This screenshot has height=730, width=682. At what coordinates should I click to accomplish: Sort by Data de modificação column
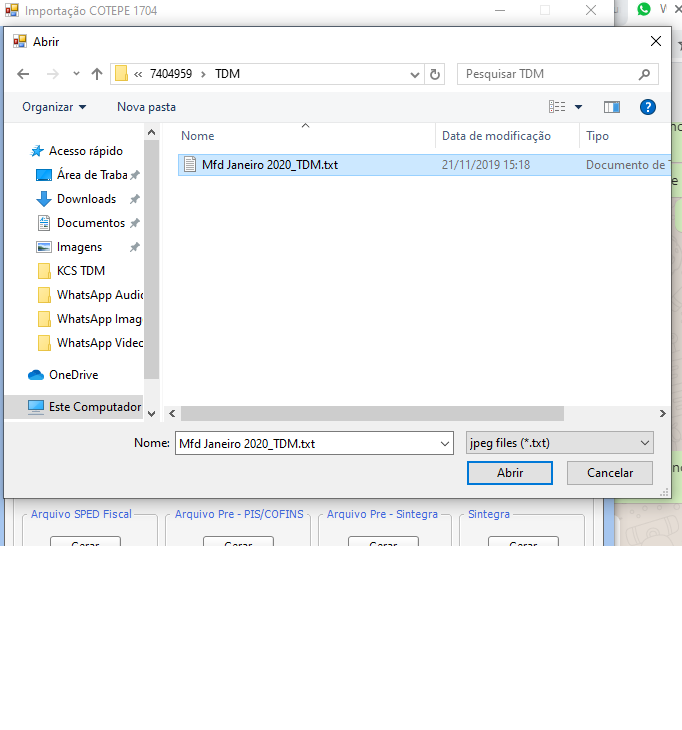[x=496, y=136]
